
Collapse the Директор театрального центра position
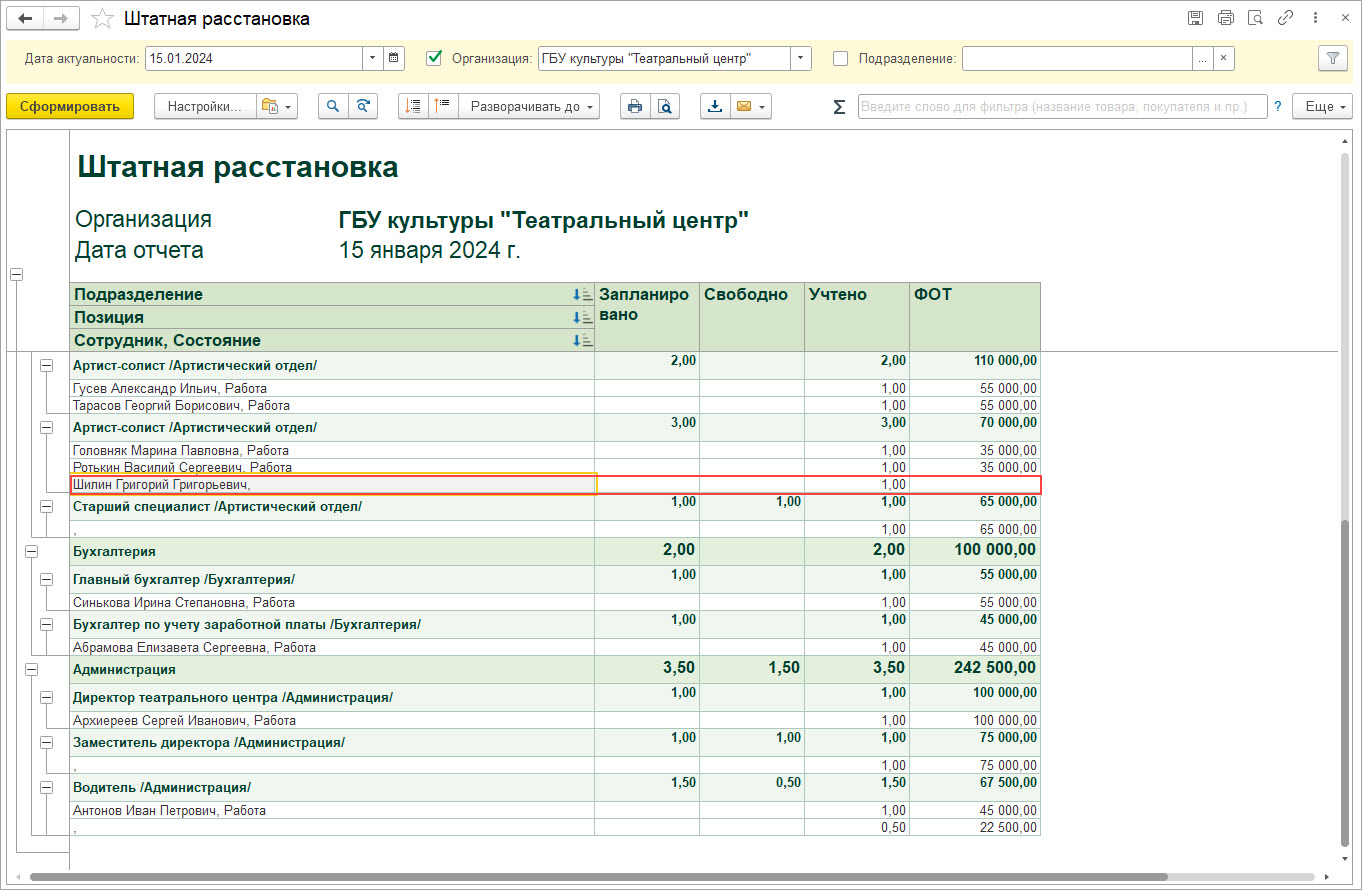click(46, 697)
